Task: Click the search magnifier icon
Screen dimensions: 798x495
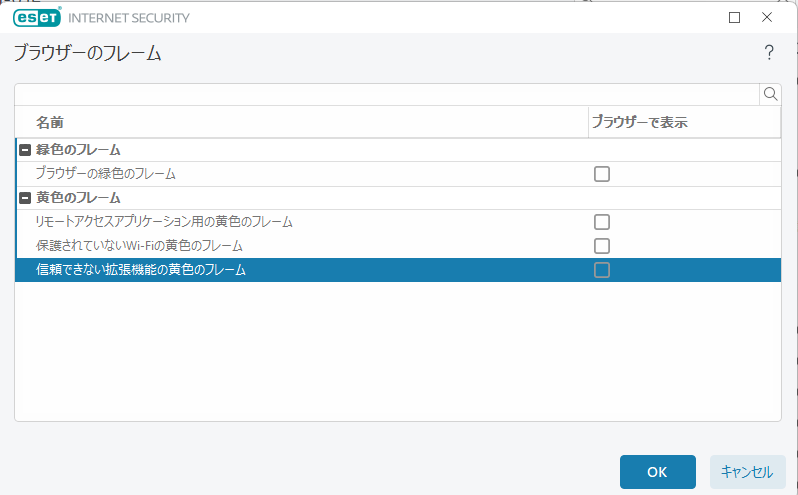Action: (770, 94)
